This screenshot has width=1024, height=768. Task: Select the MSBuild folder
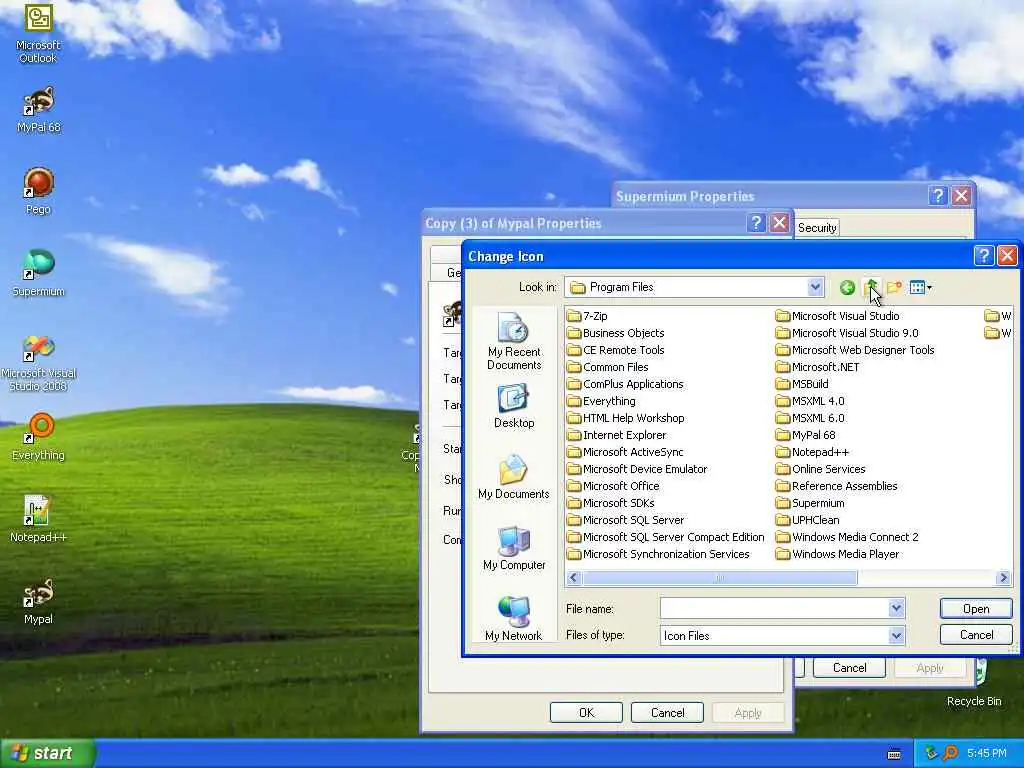(803, 384)
